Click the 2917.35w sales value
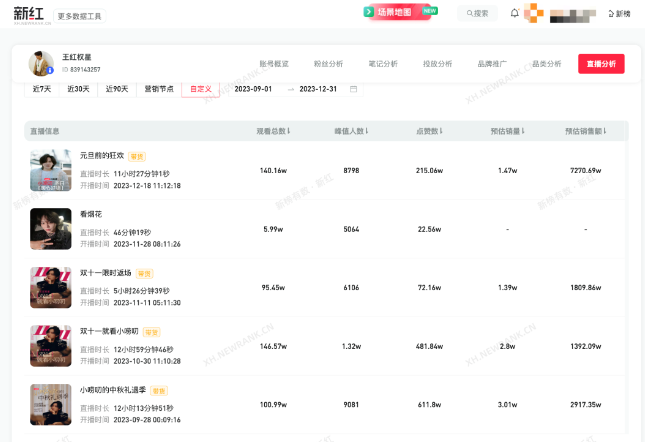 [585, 405]
